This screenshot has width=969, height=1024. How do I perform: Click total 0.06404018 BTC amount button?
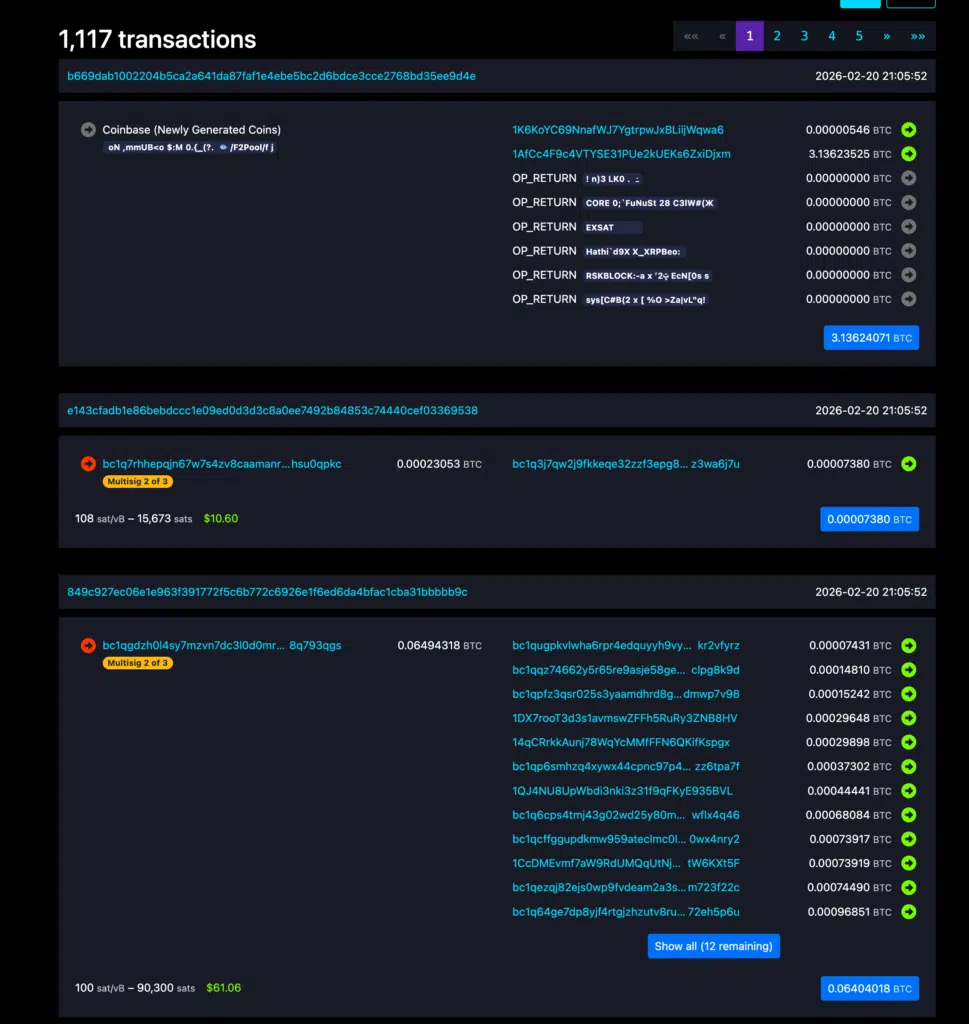pyautogui.click(x=868, y=989)
